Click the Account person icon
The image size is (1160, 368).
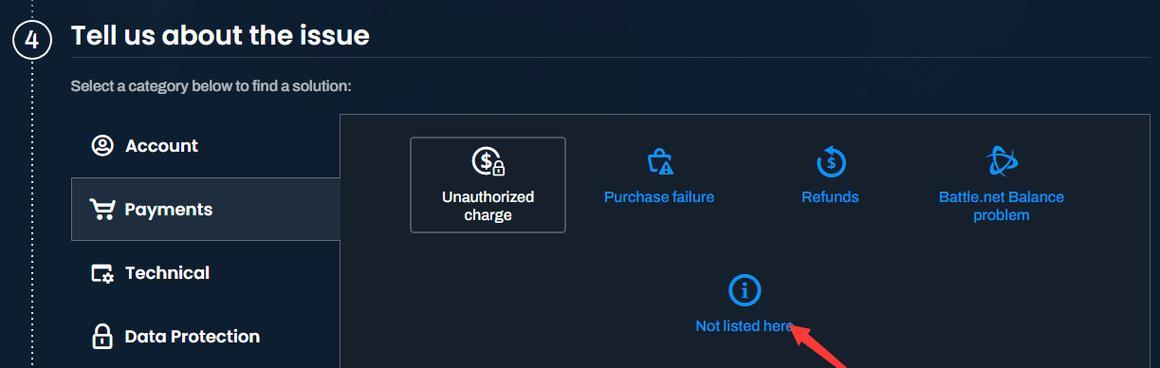tap(102, 146)
